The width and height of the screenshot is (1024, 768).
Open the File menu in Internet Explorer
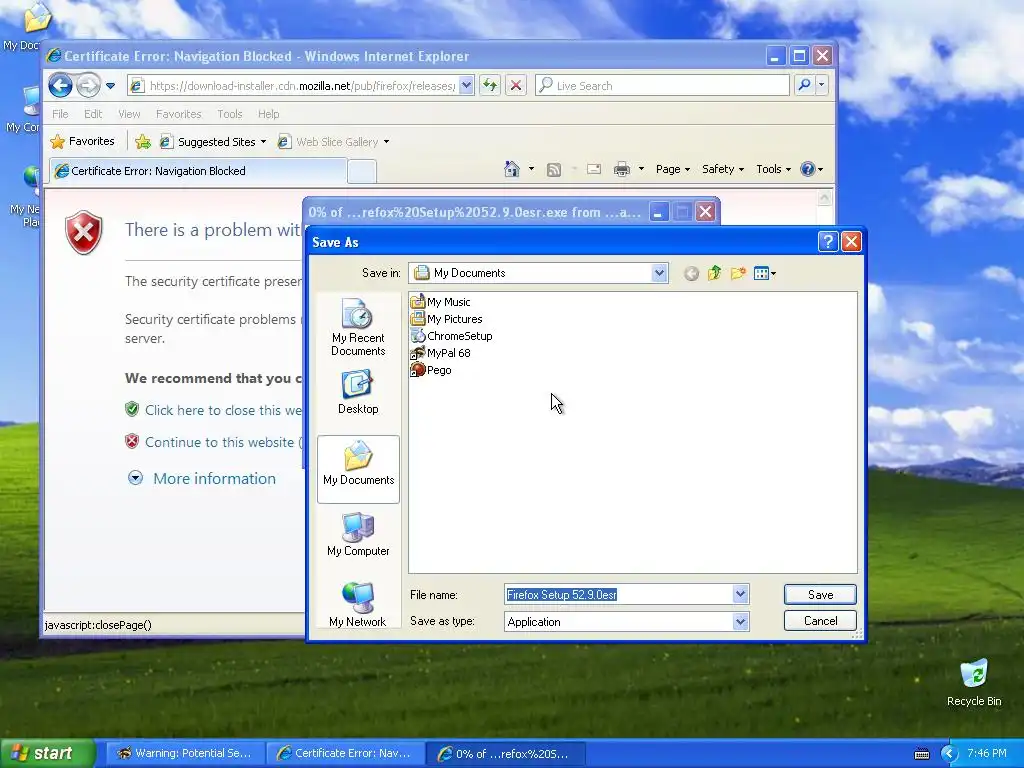click(60, 114)
